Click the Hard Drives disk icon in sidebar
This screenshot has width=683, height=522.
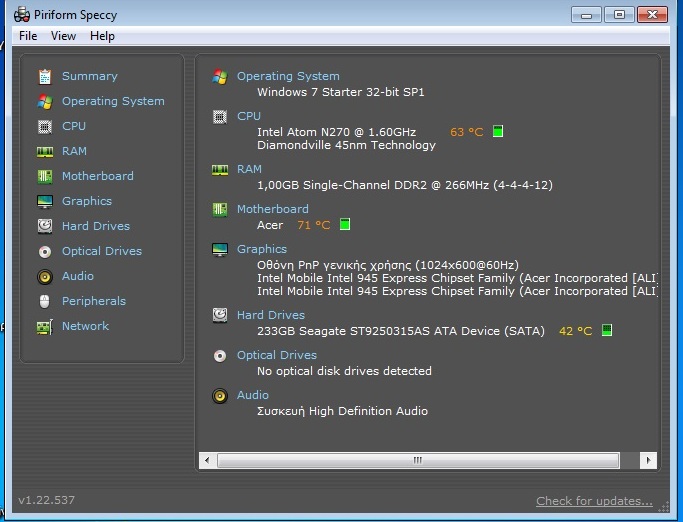click(x=45, y=227)
